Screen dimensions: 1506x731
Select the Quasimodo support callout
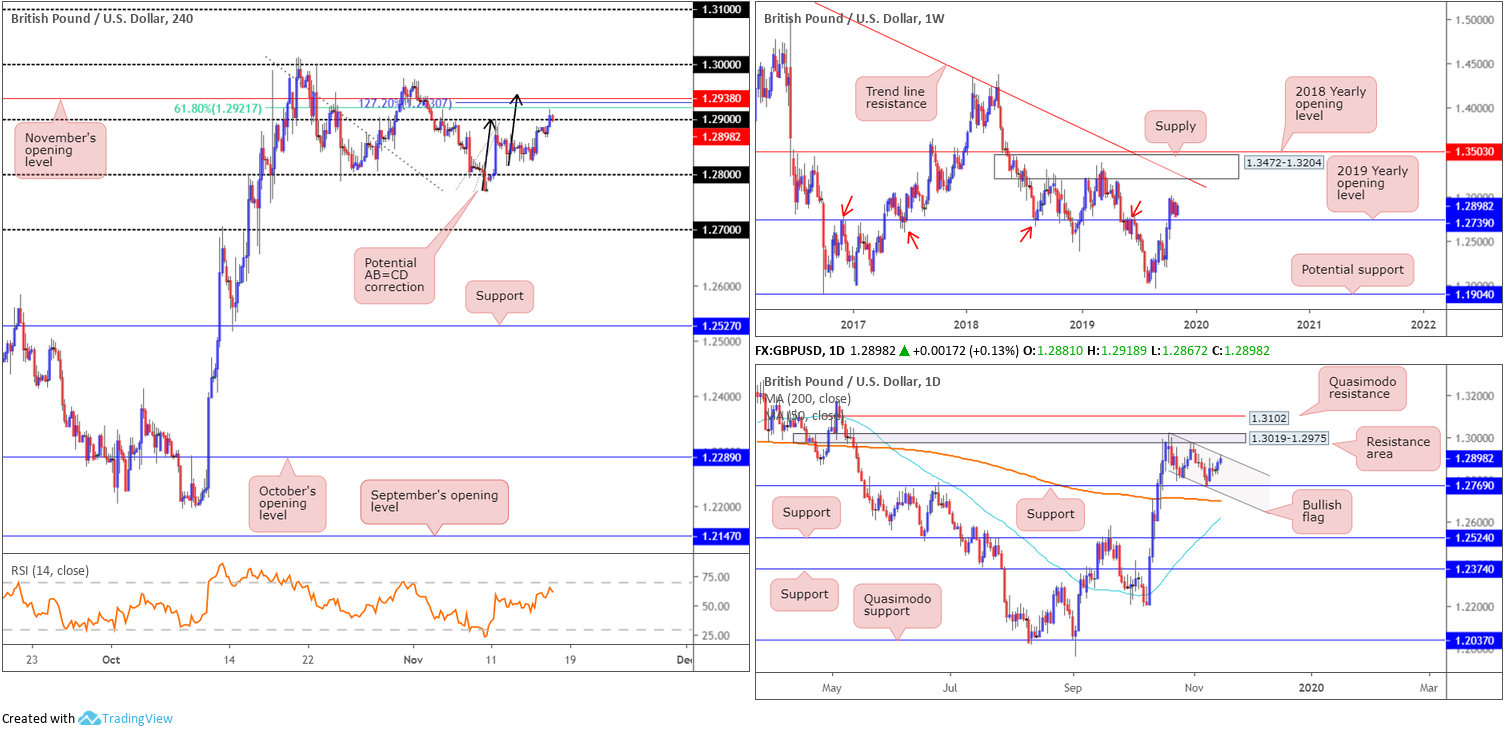[895, 603]
